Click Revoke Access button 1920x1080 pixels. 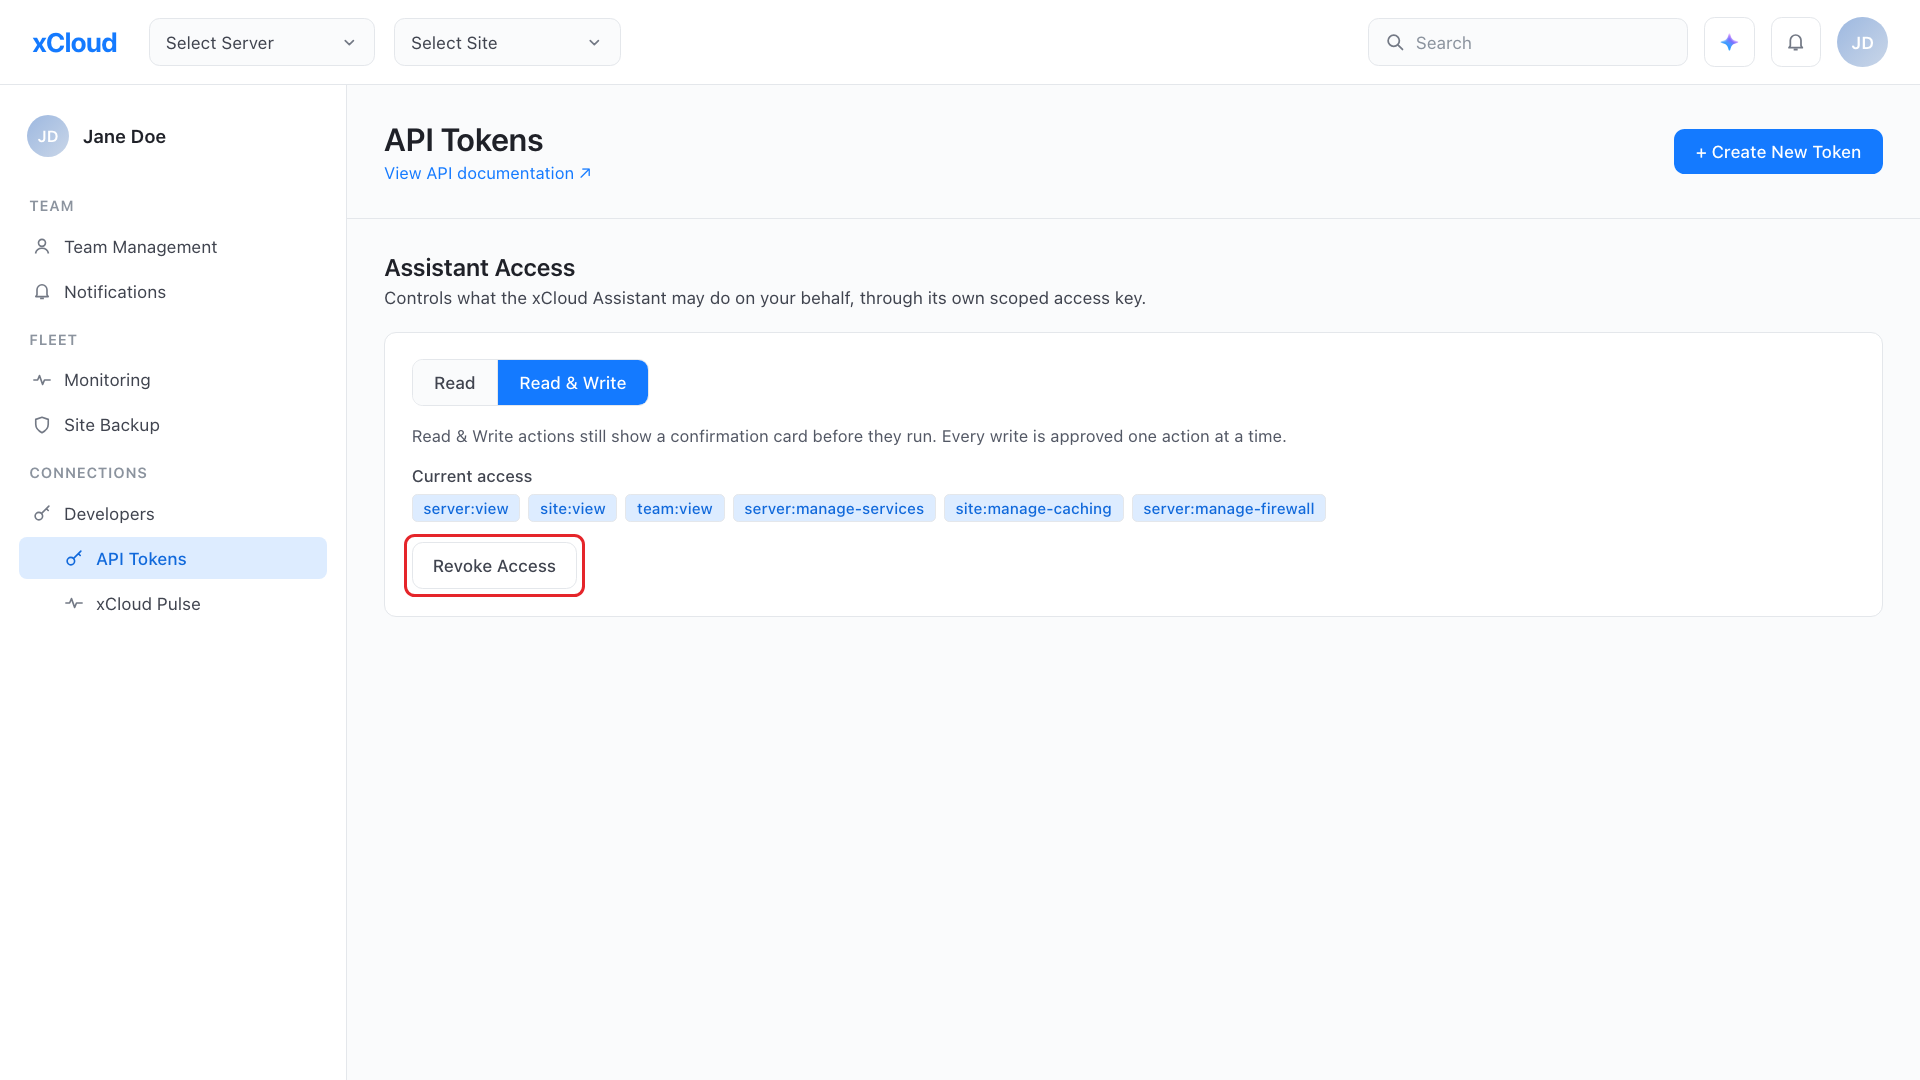(x=494, y=566)
